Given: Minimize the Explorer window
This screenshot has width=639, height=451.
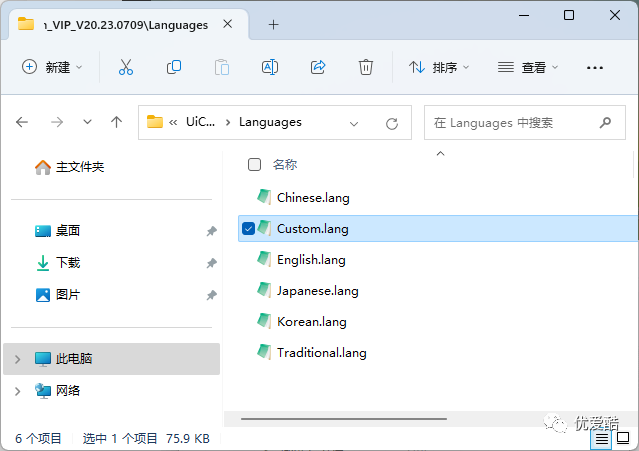Looking at the screenshot, I should (524, 15).
